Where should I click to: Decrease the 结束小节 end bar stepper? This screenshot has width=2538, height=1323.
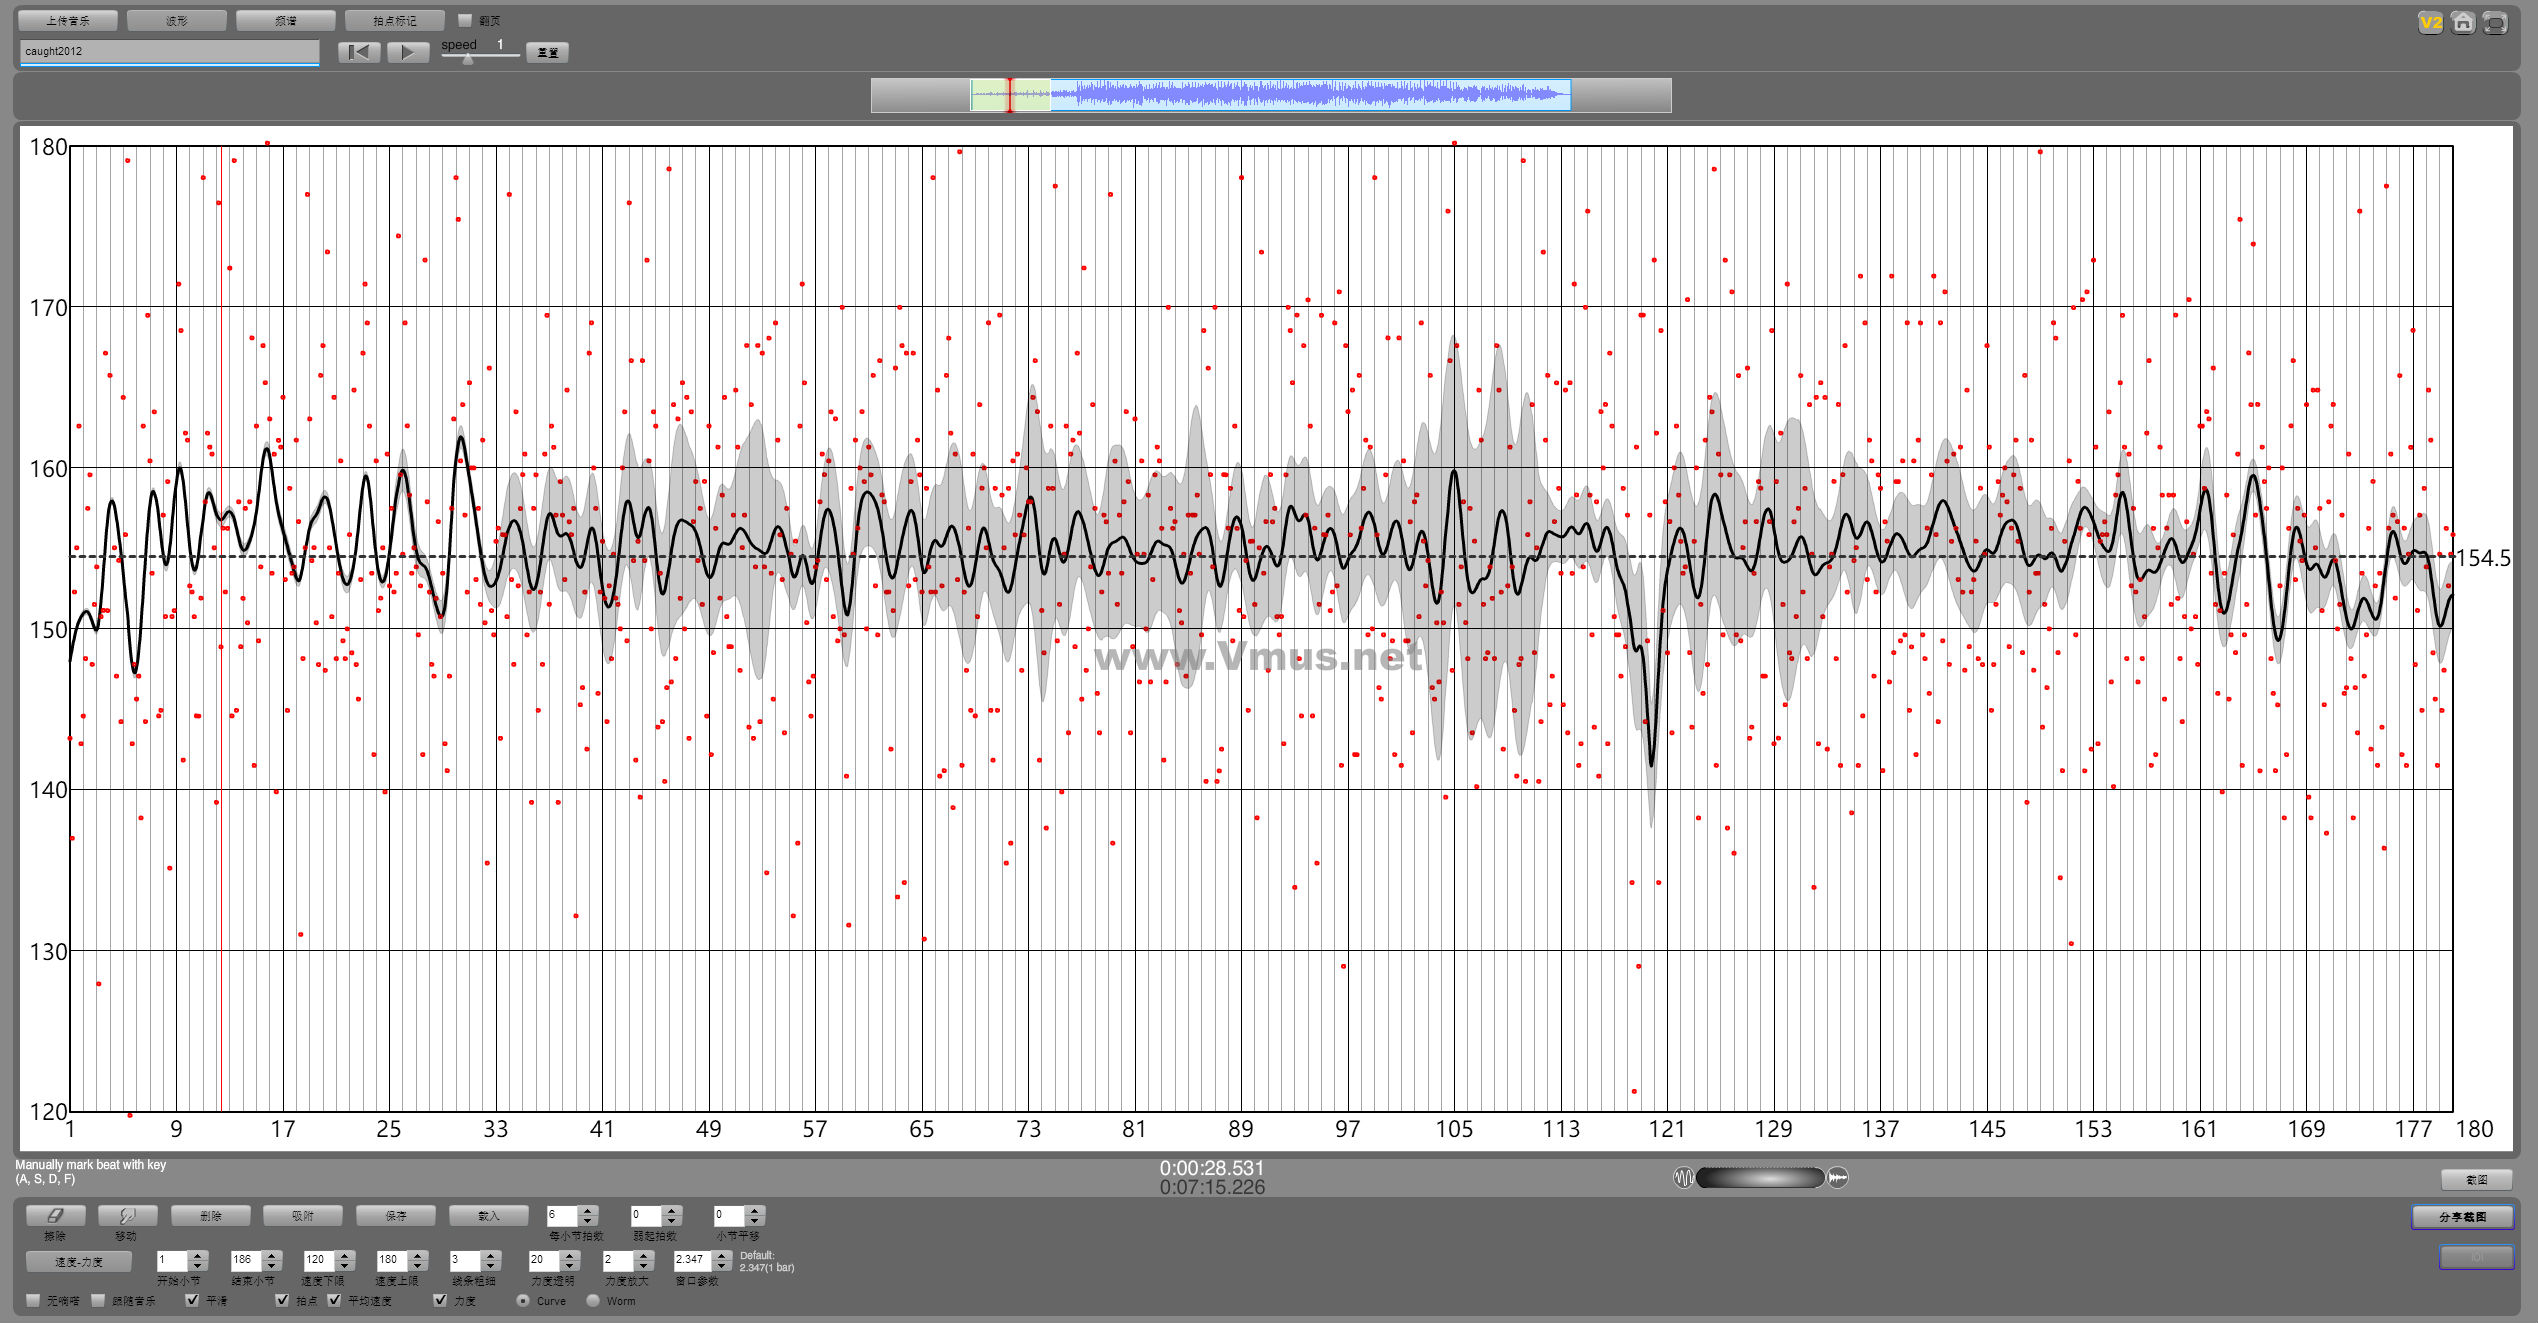click(272, 1266)
